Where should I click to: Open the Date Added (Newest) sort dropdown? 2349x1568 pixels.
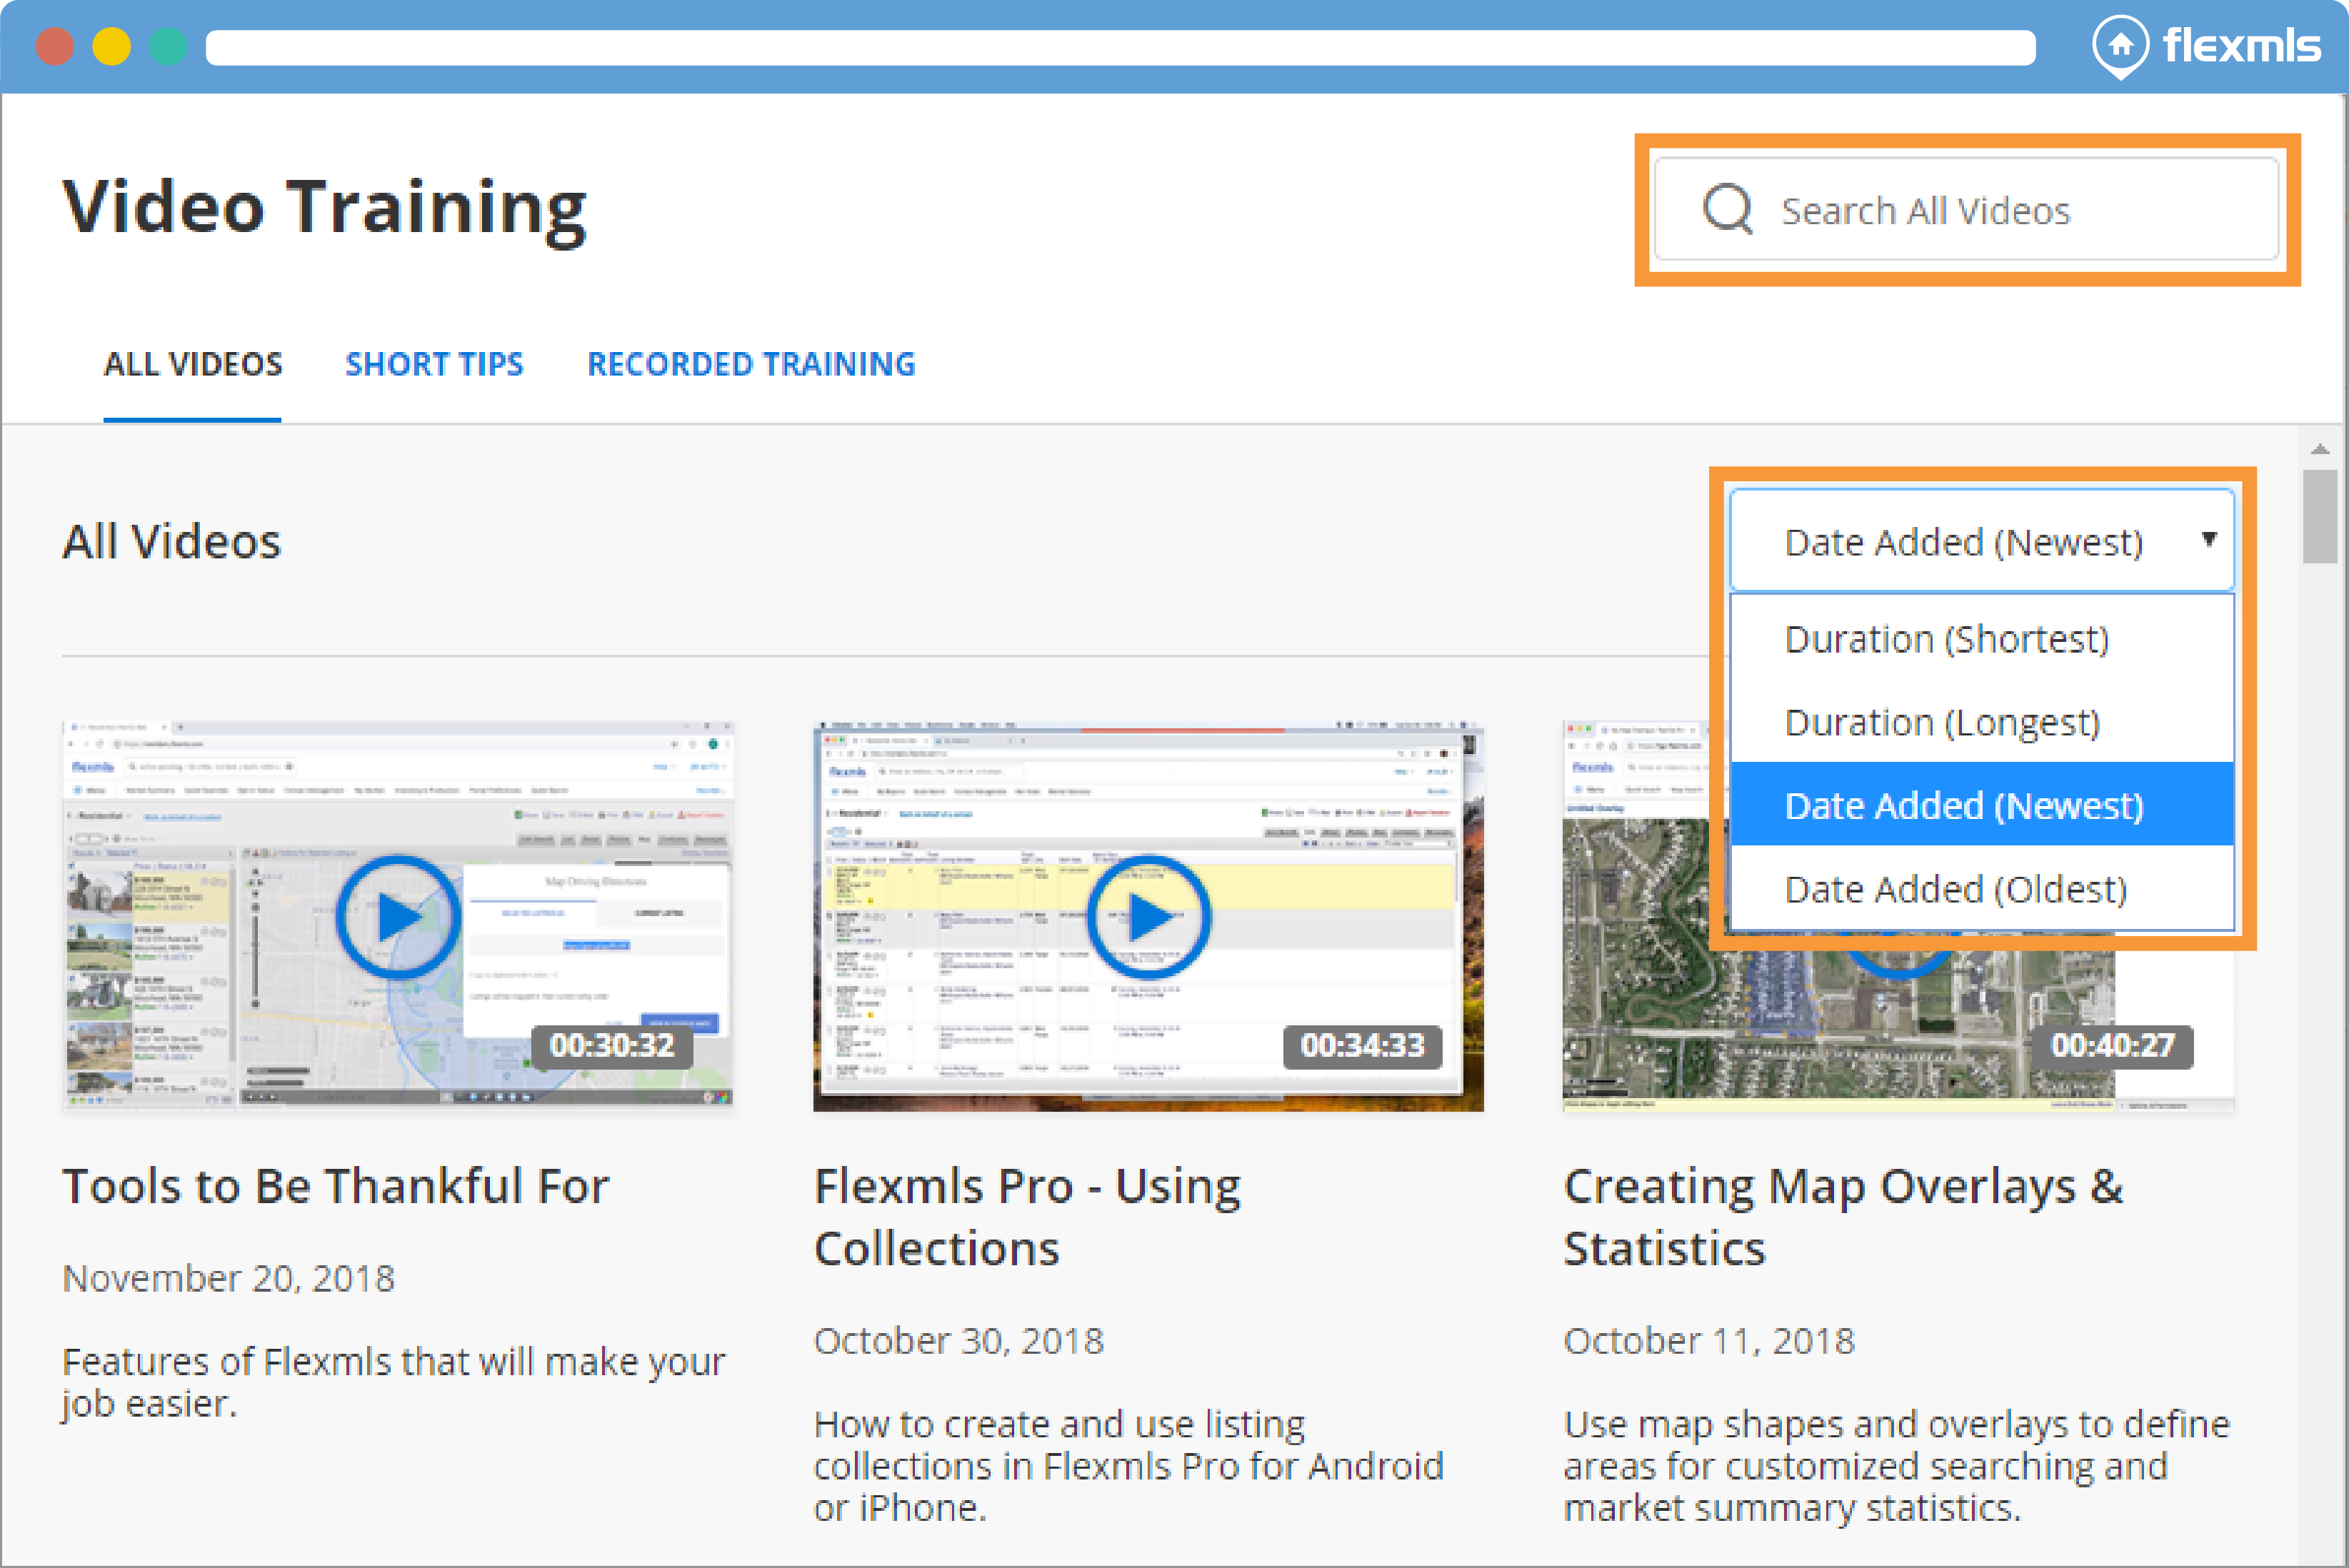point(1981,541)
